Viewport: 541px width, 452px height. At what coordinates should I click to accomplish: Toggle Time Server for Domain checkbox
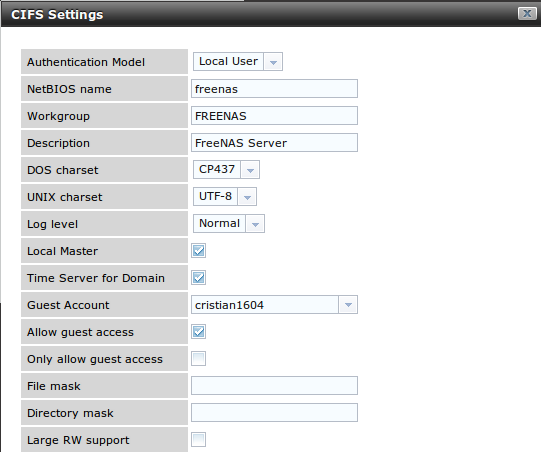click(198, 278)
